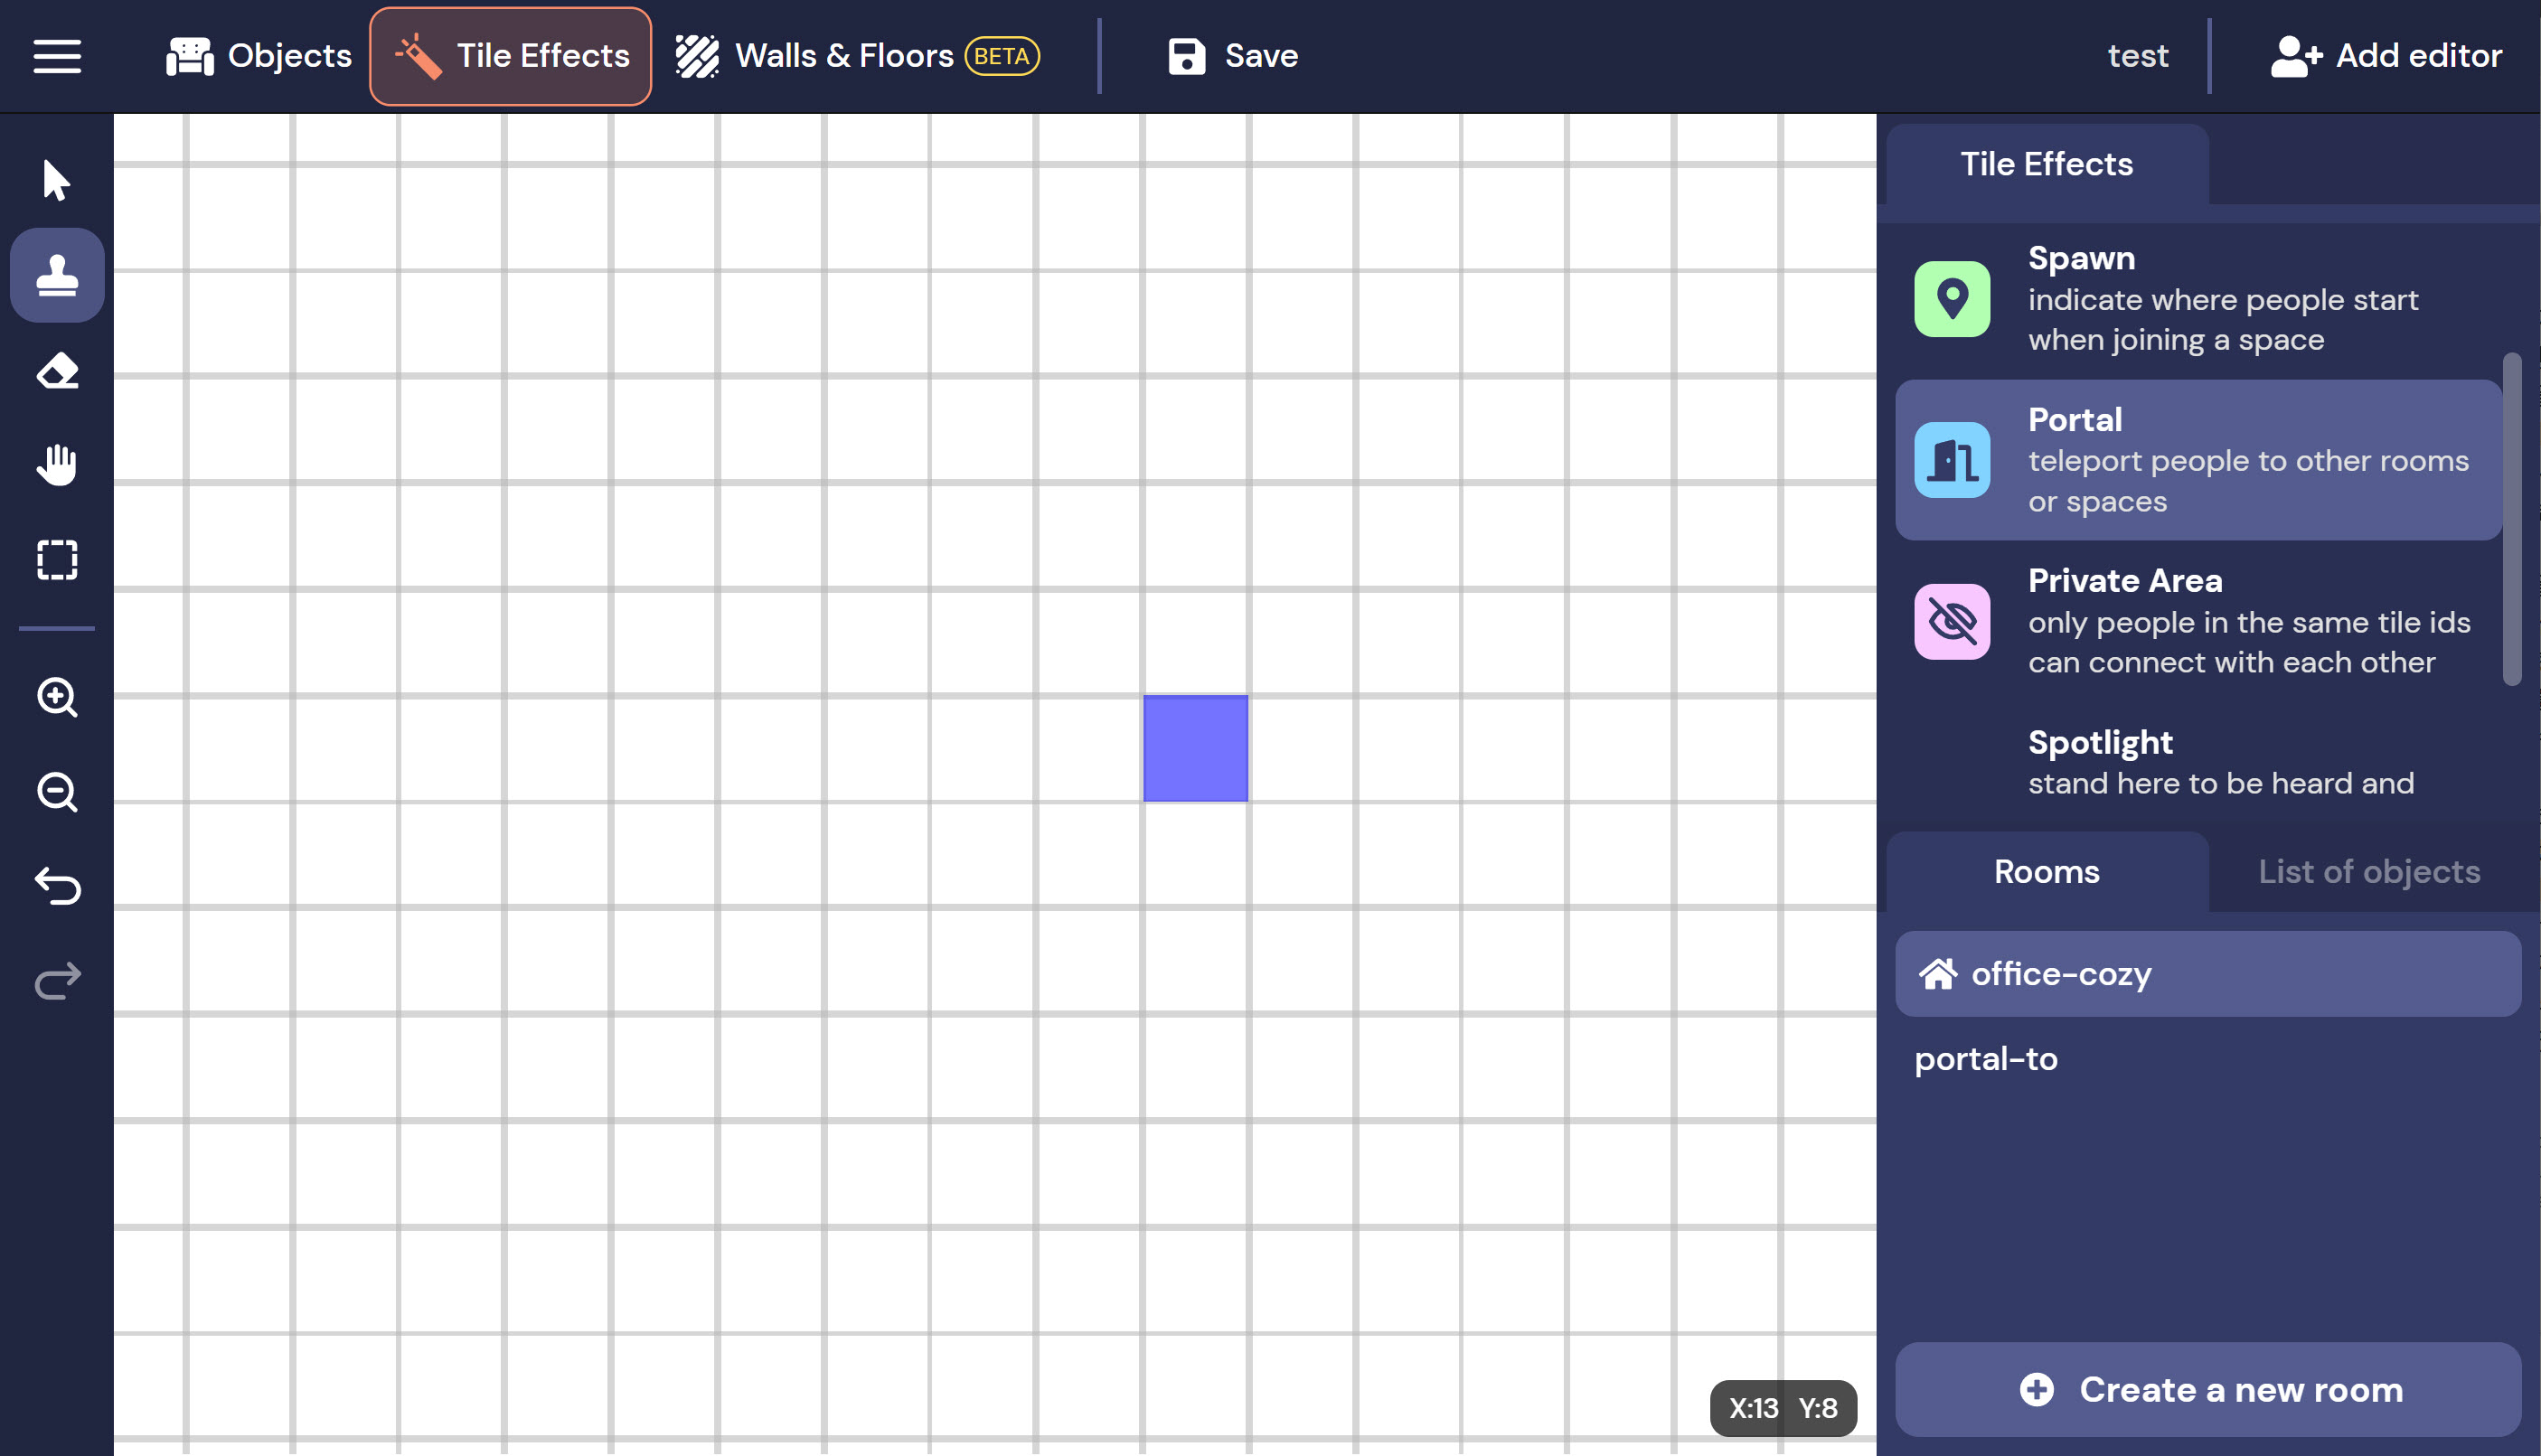Choose the Spotlight tile effect
The image size is (2541, 1456).
2197,763
